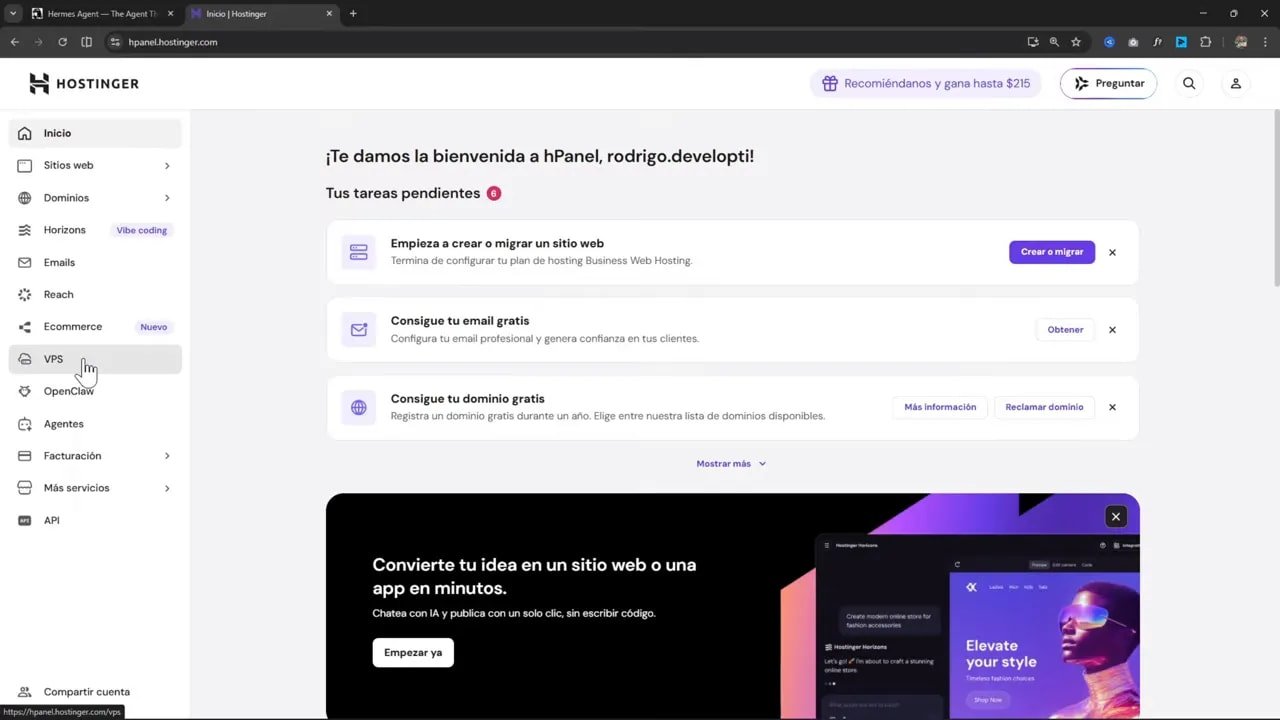Click the Nuevo badge beside Ecommerce
The image size is (1280, 720).
pyautogui.click(x=154, y=327)
